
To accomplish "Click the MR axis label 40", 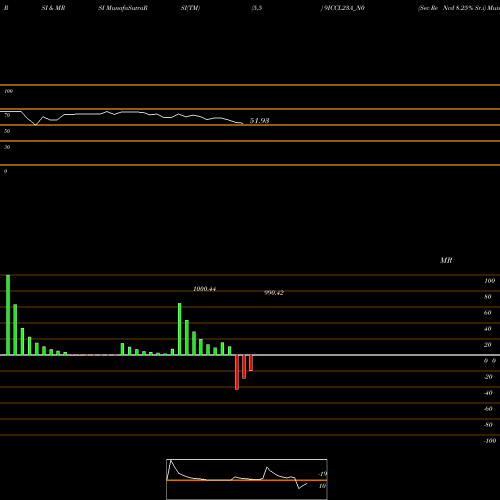I will coord(488,329).
